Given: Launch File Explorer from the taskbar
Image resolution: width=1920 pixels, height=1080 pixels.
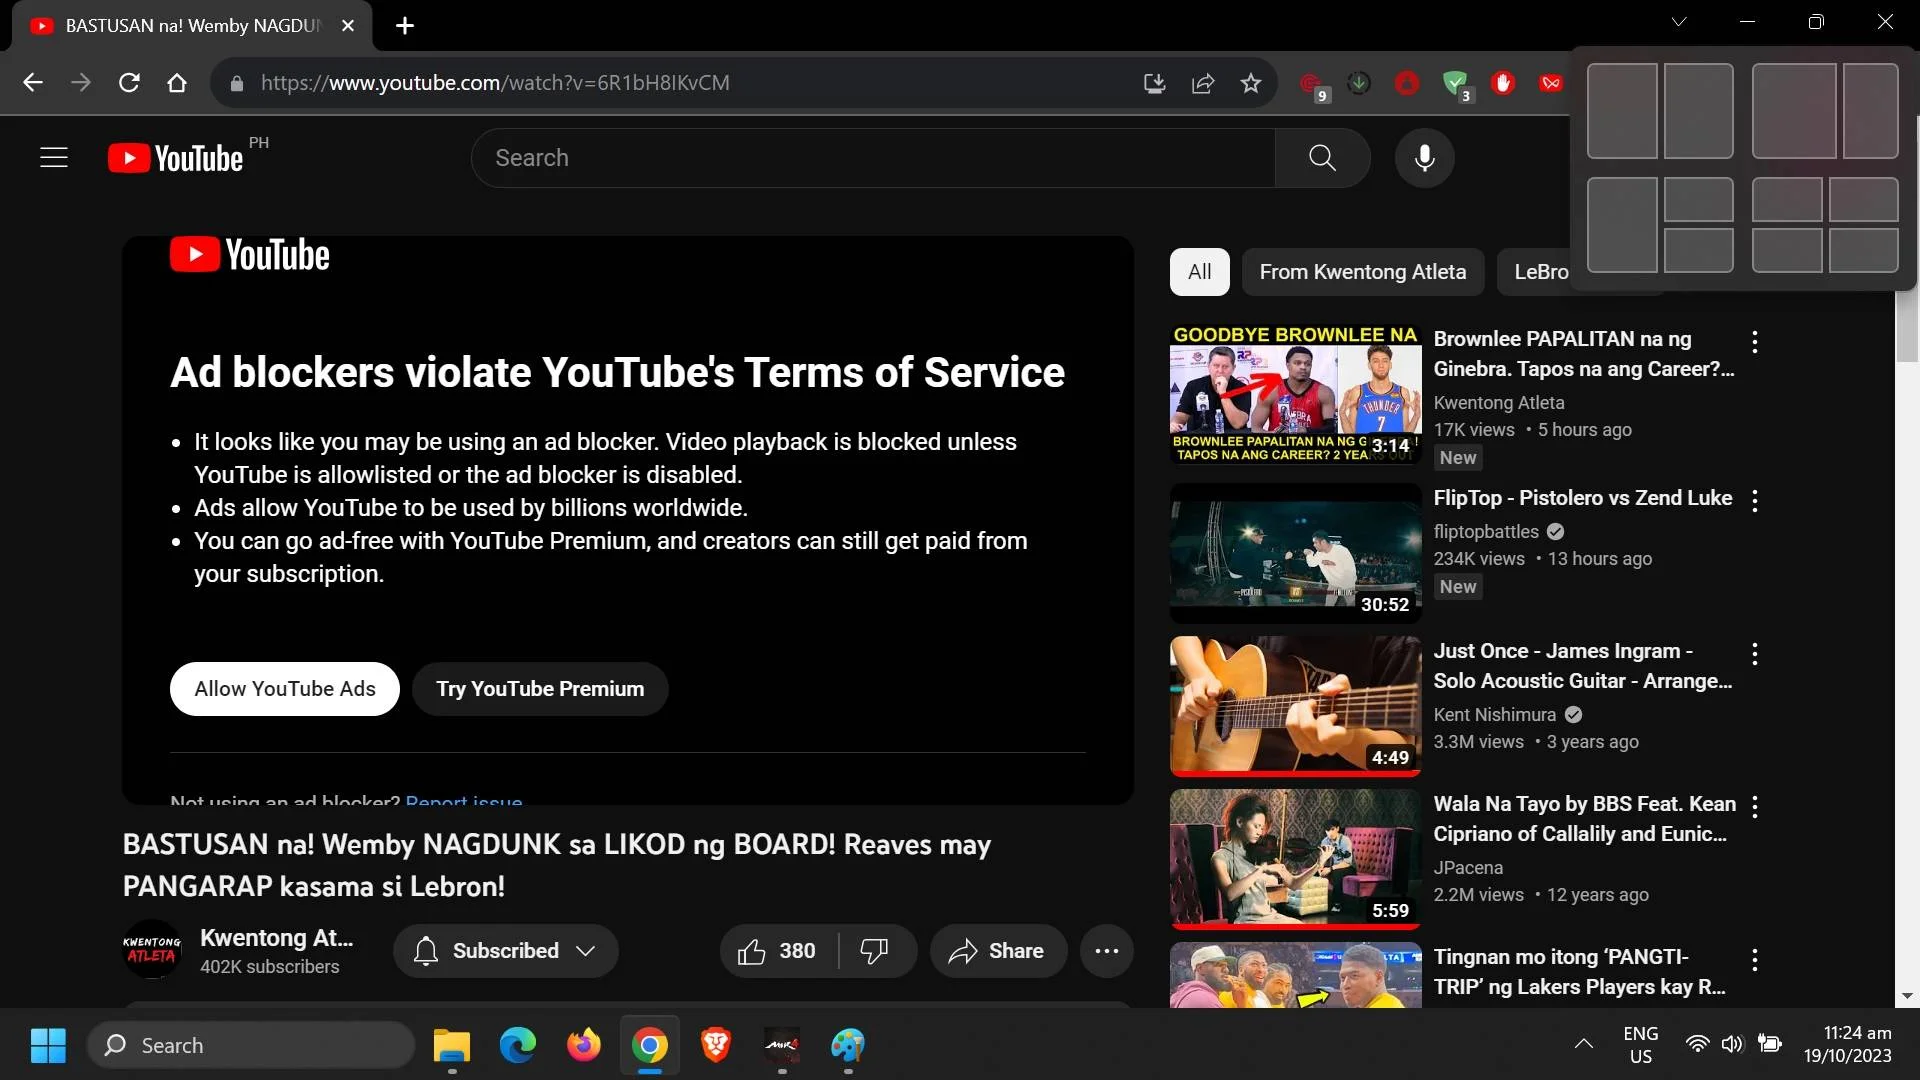Looking at the screenshot, I should (452, 1045).
